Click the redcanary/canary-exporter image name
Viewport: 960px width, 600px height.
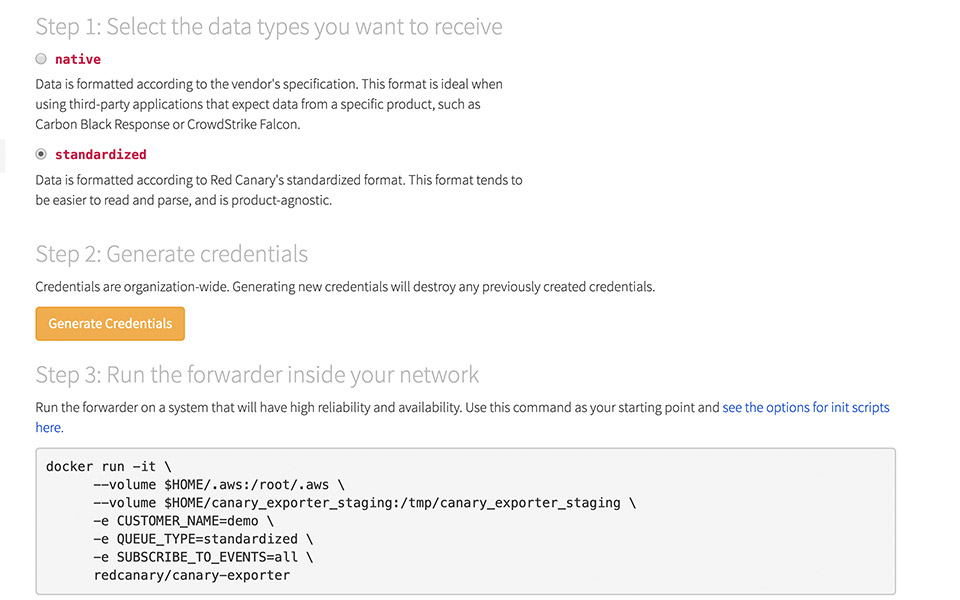point(192,575)
